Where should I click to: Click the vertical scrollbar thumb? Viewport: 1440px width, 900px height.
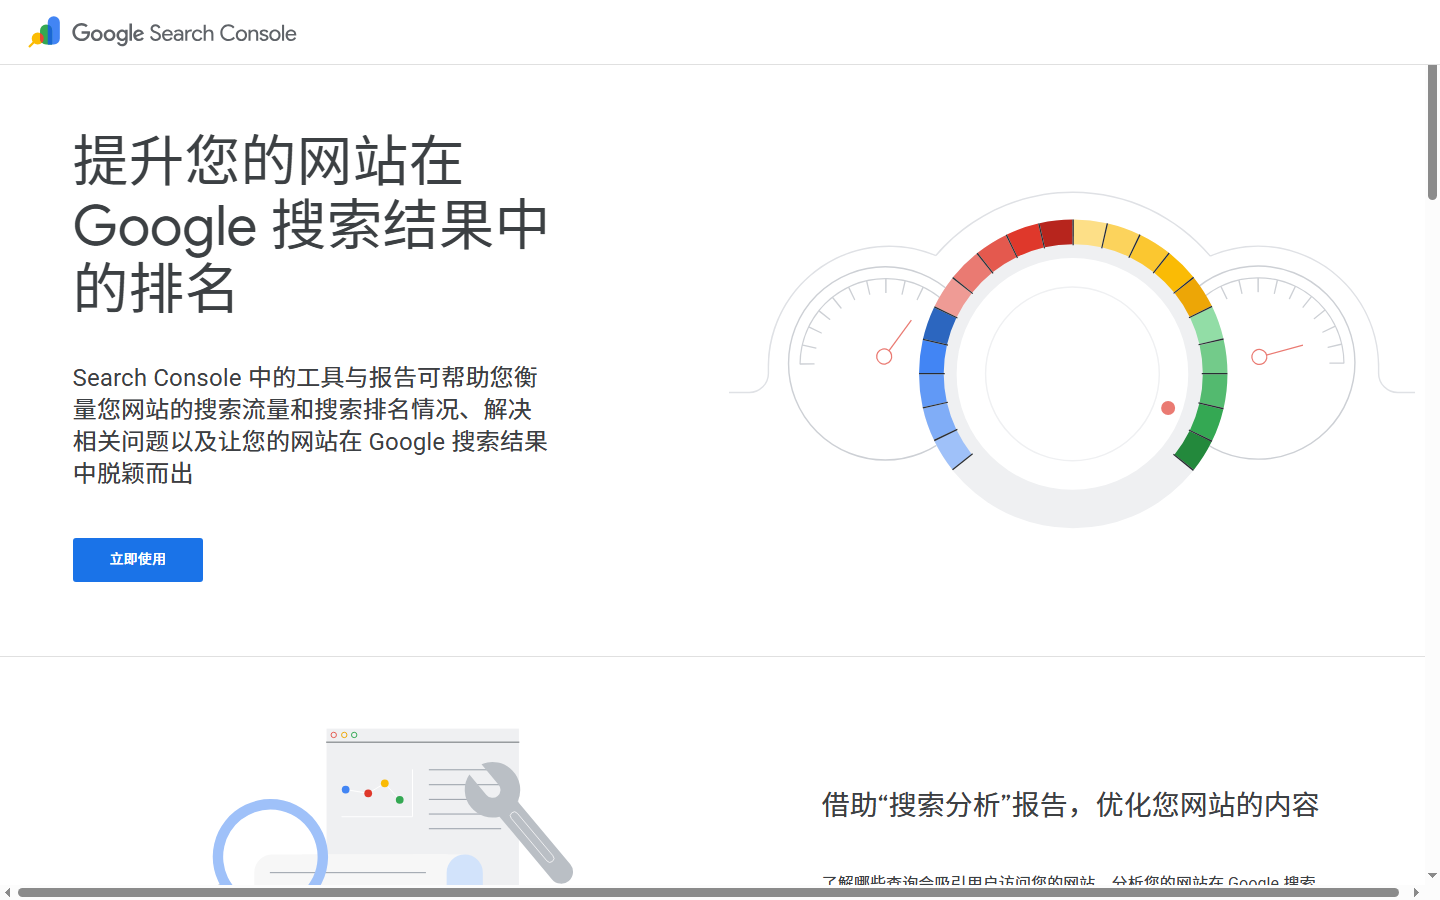(x=1432, y=132)
